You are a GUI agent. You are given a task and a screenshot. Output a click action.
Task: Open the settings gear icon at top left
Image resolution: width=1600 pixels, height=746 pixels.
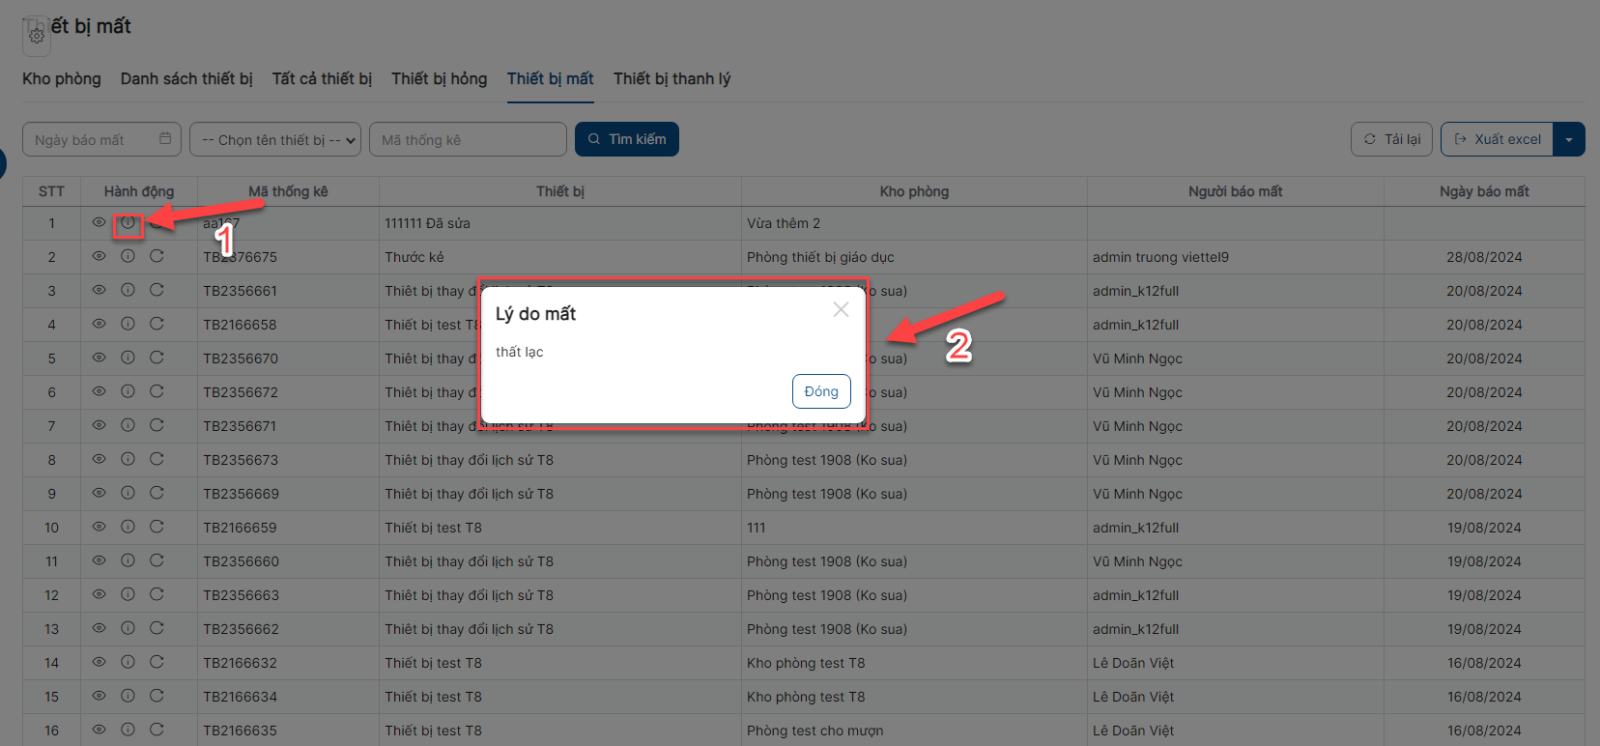[x=36, y=36]
